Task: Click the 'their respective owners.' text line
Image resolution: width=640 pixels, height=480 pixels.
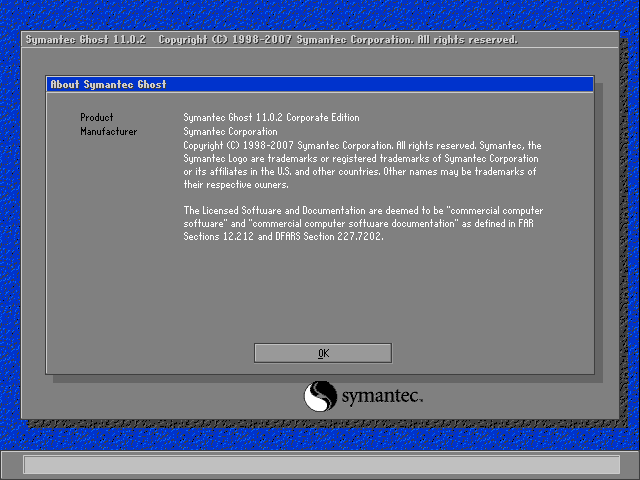Action: tap(236, 184)
